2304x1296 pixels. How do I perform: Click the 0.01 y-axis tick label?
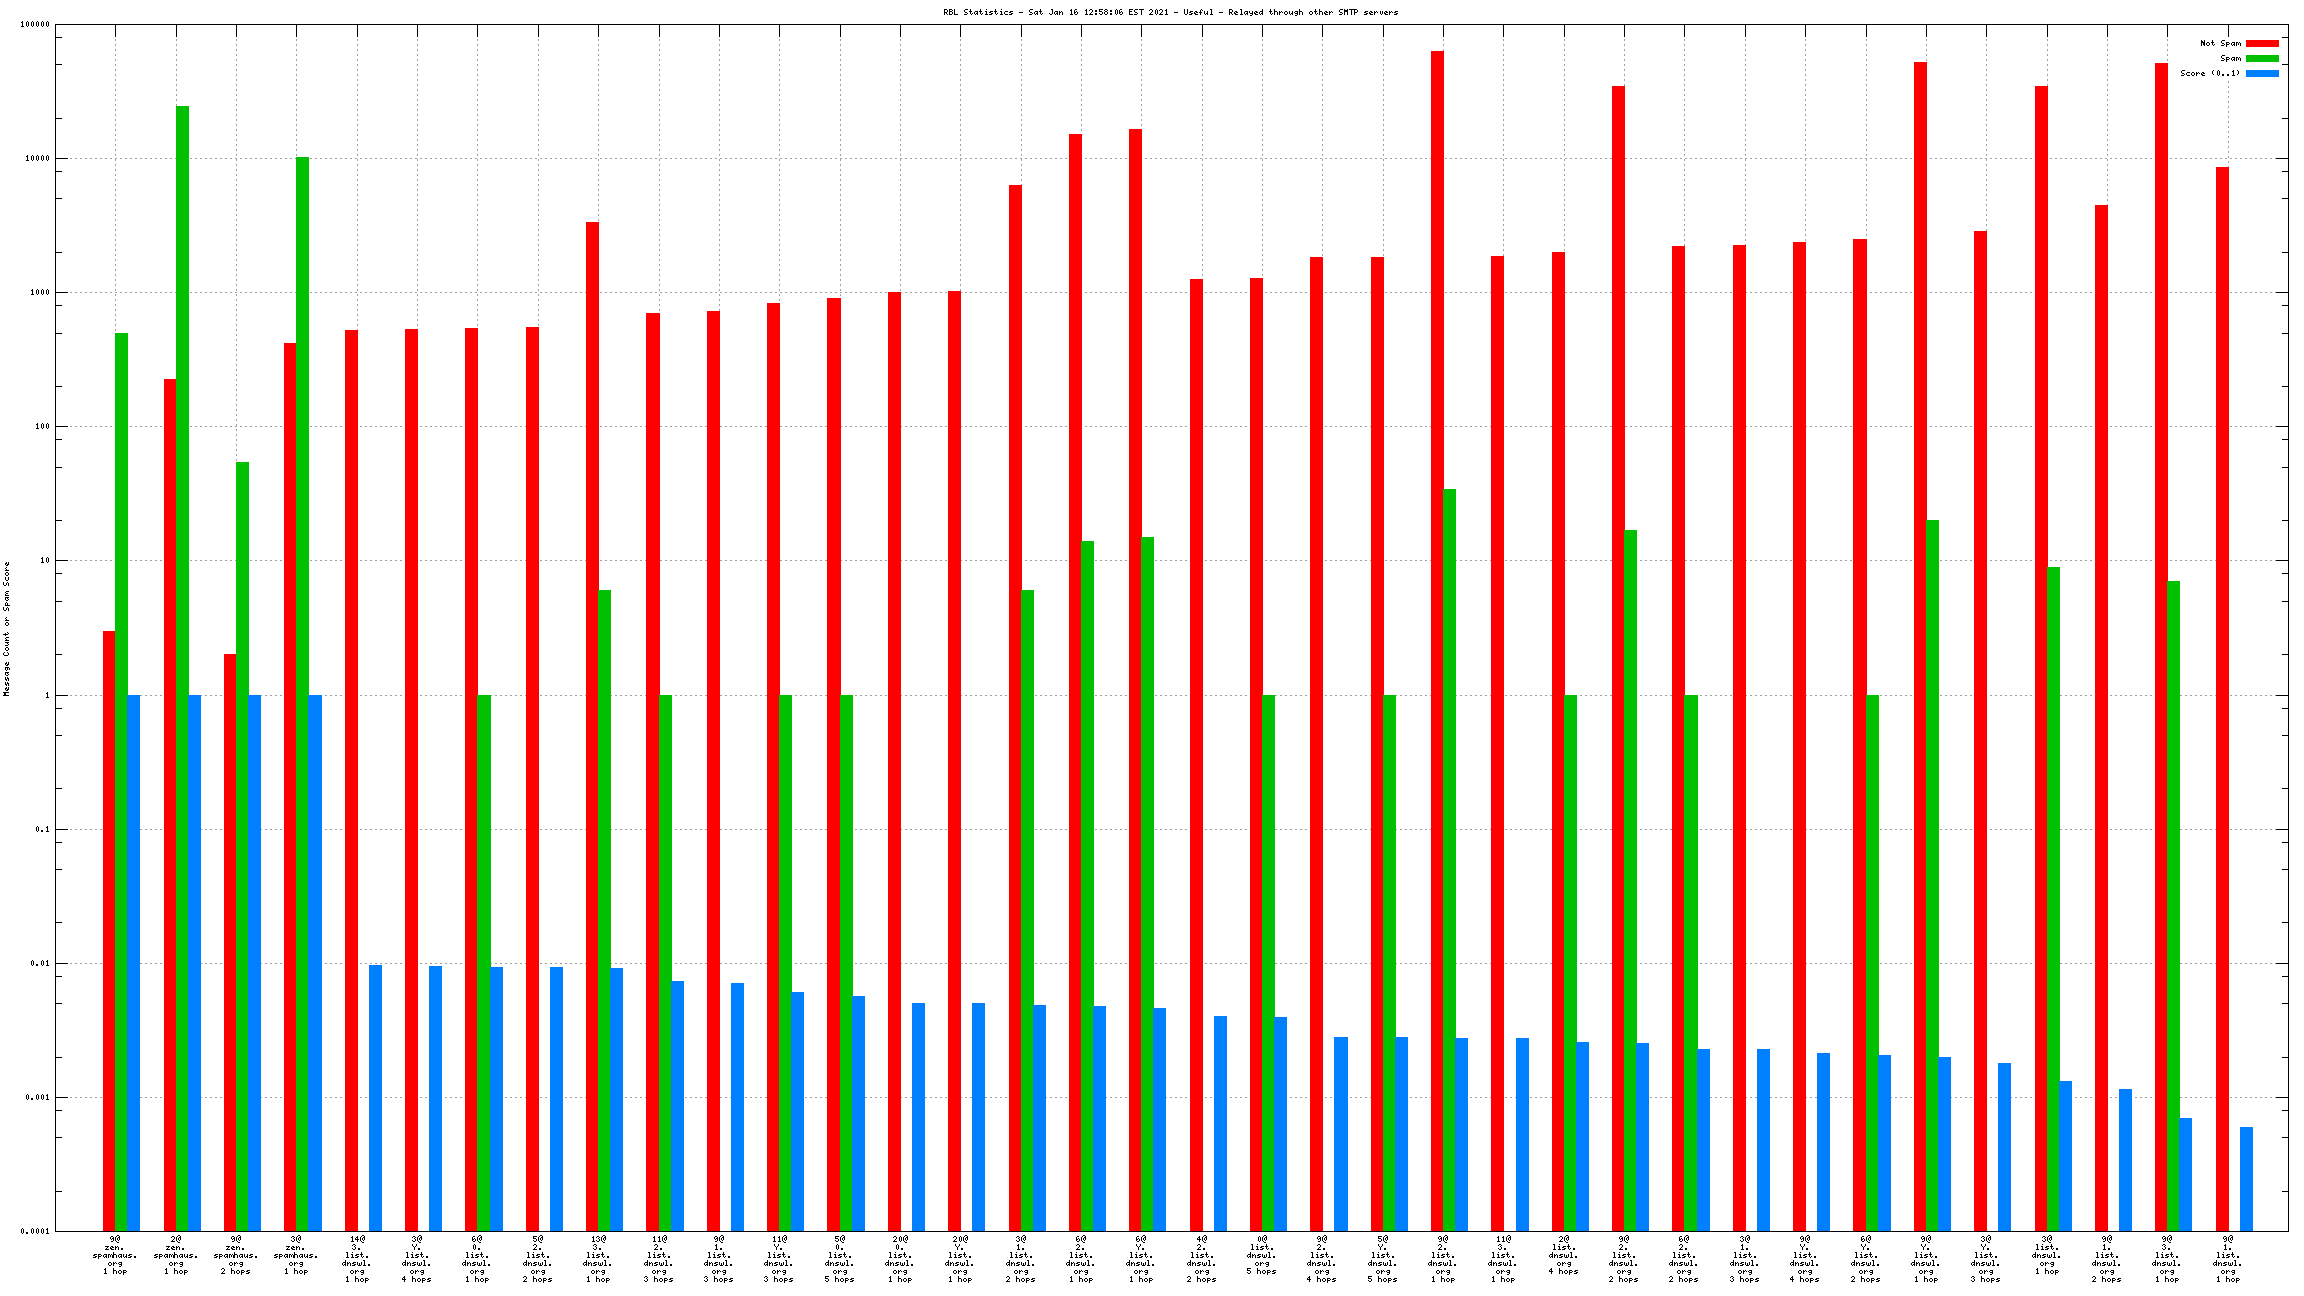click(x=40, y=963)
